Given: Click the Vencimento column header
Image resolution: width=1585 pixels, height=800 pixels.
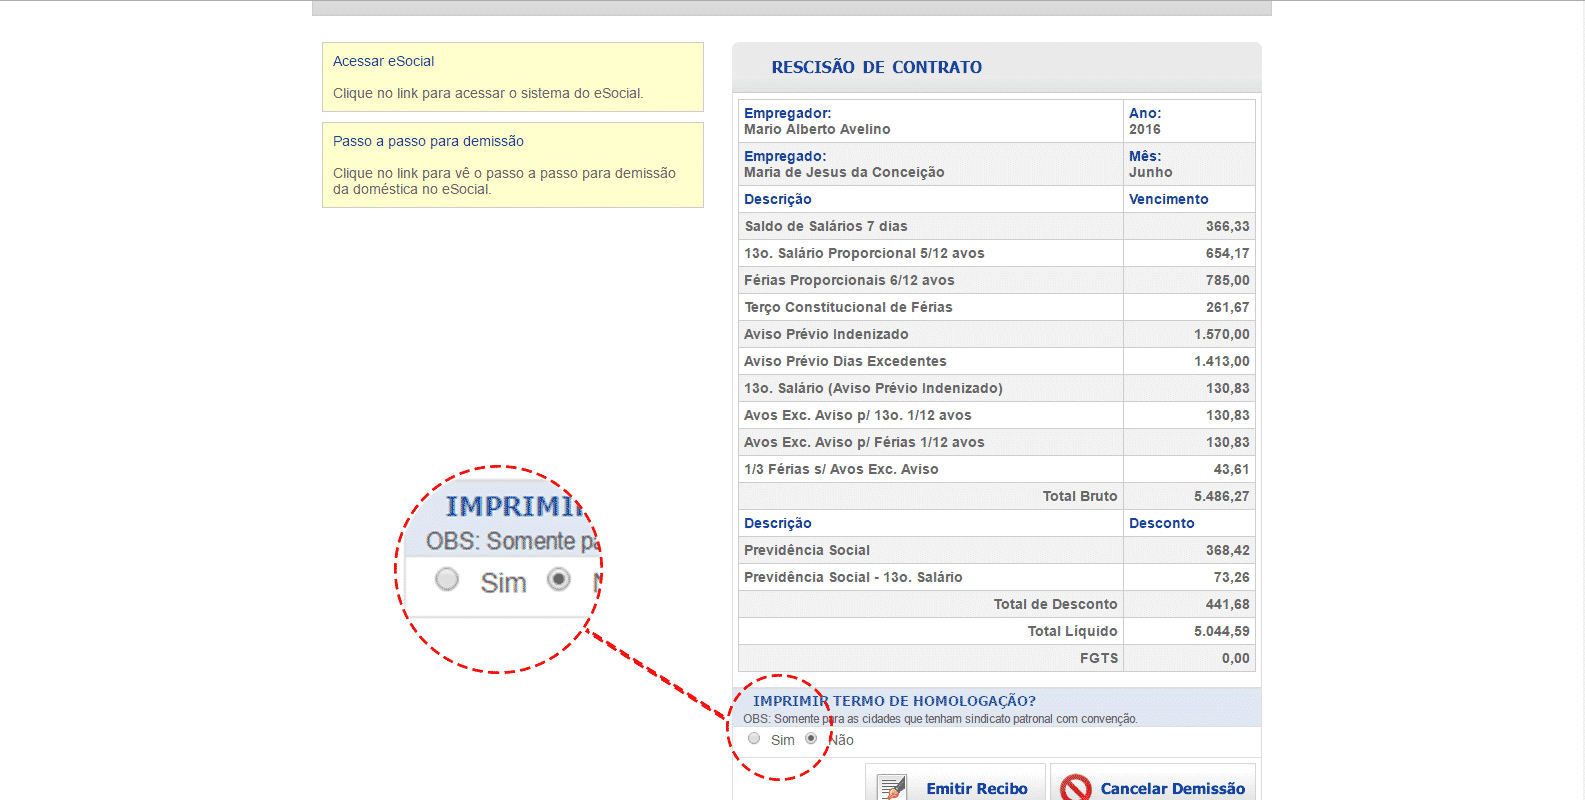Looking at the screenshot, I should pos(1168,199).
